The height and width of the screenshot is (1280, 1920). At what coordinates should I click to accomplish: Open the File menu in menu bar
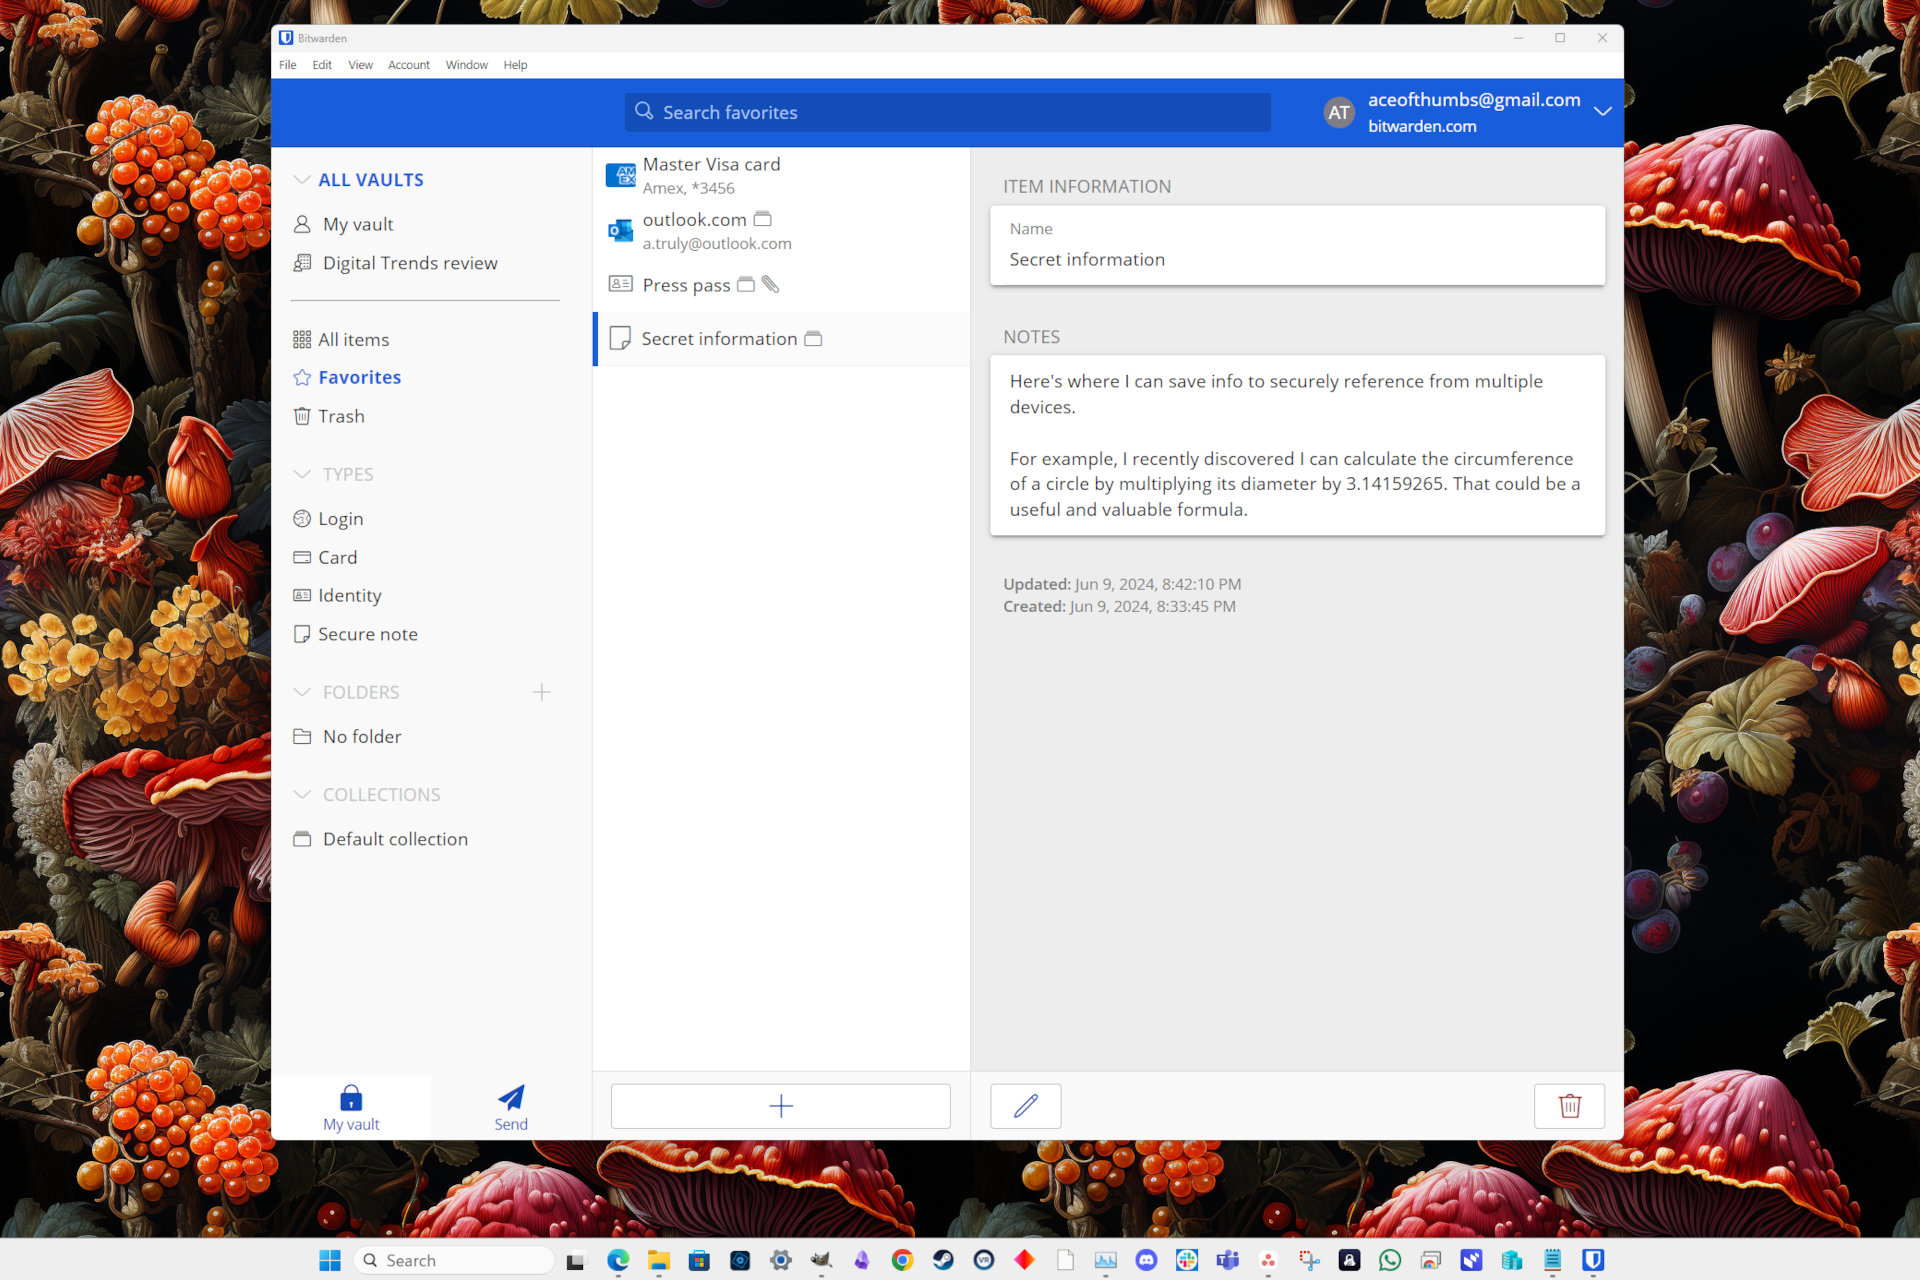pyautogui.click(x=289, y=64)
